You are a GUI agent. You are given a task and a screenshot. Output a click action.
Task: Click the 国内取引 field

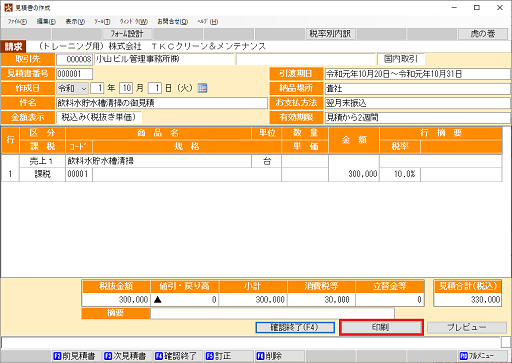click(x=401, y=60)
